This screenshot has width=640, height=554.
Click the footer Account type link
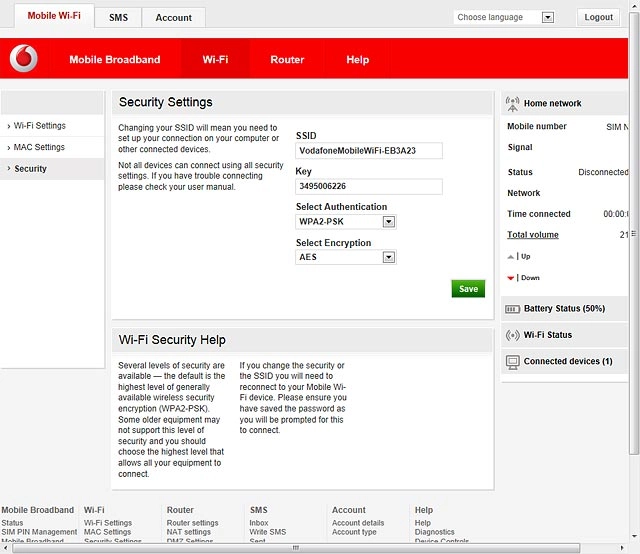click(354, 532)
